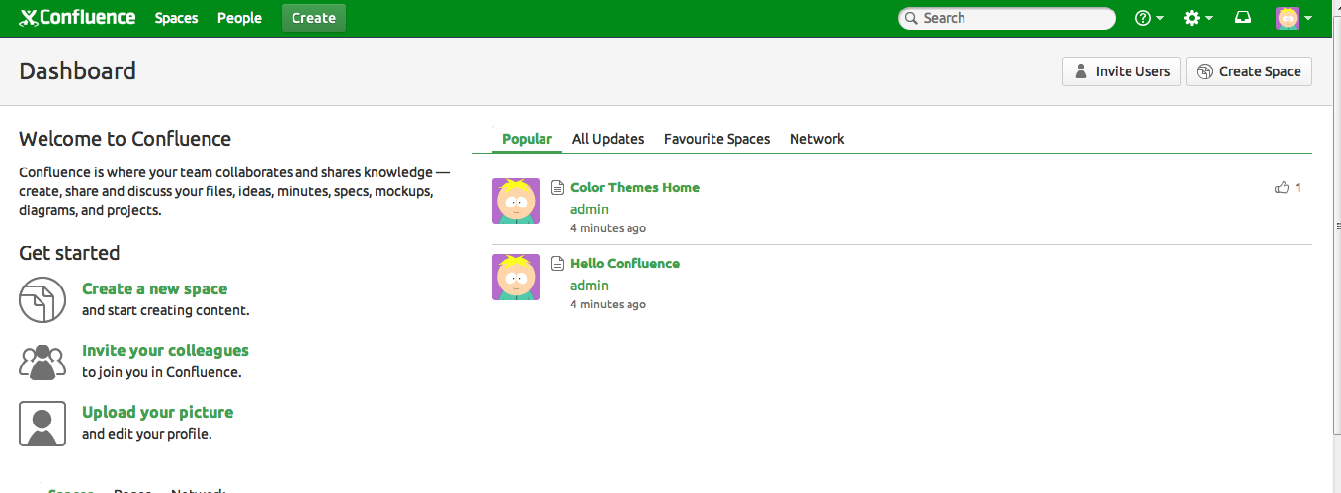The width and height of the screenshot is (1341, 493).
Task: Click the Confluence logo
Action: point(77,18)
